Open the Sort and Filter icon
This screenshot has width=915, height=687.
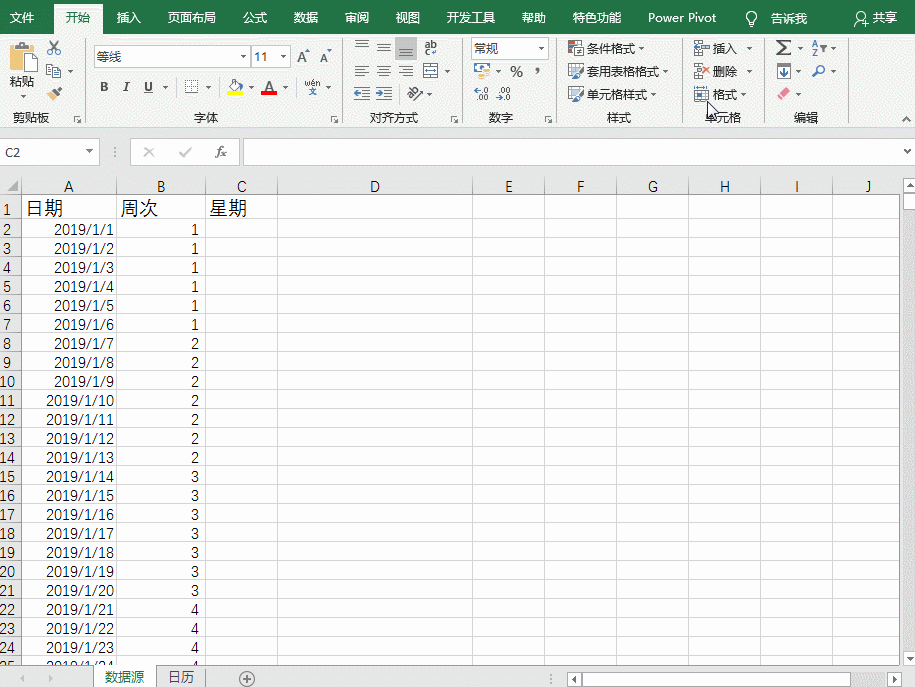coord(819,48)
